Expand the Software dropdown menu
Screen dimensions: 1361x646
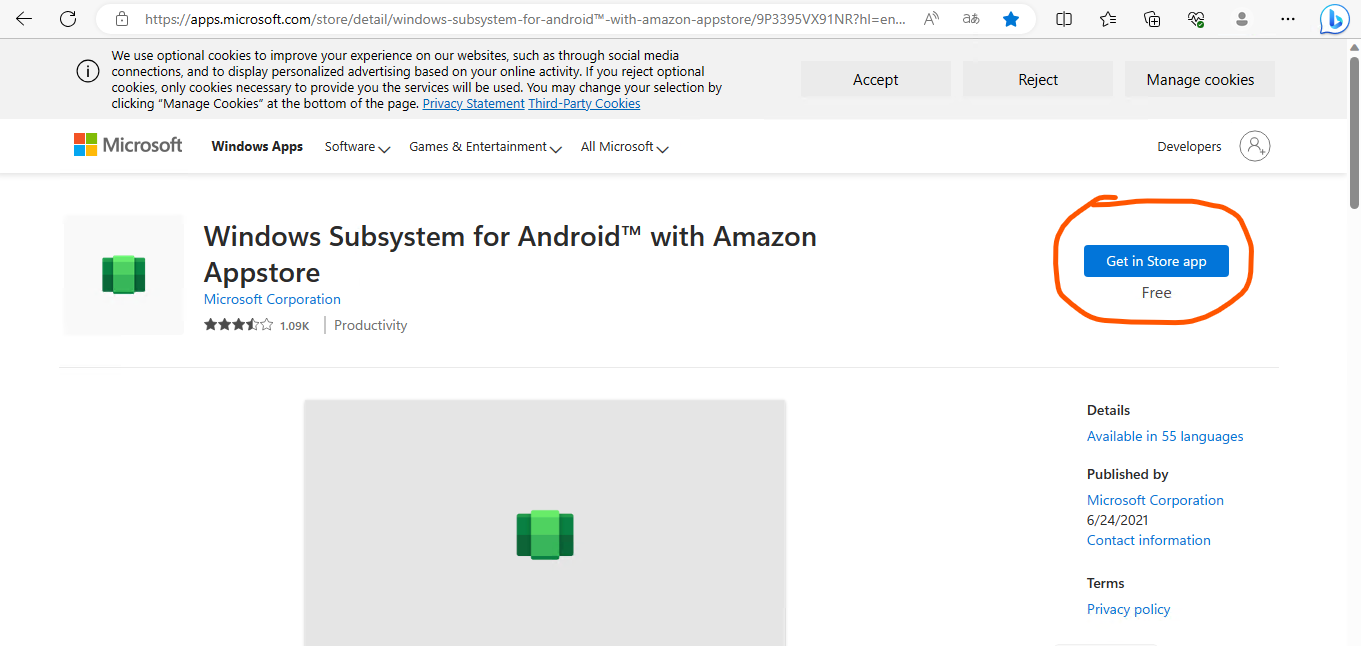357,147
